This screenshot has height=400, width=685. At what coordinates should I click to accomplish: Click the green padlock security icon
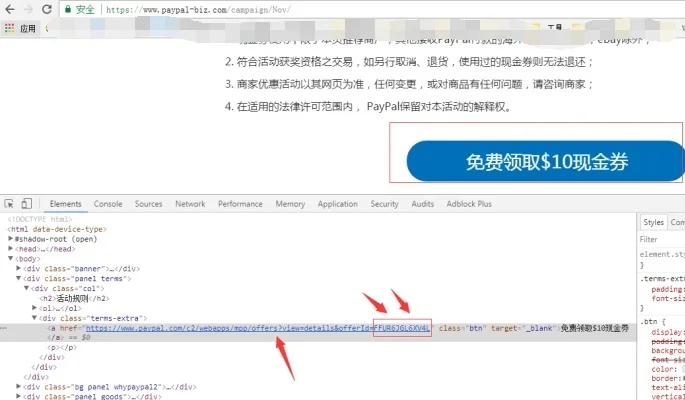pyautogui.click(x=68, y=9)
